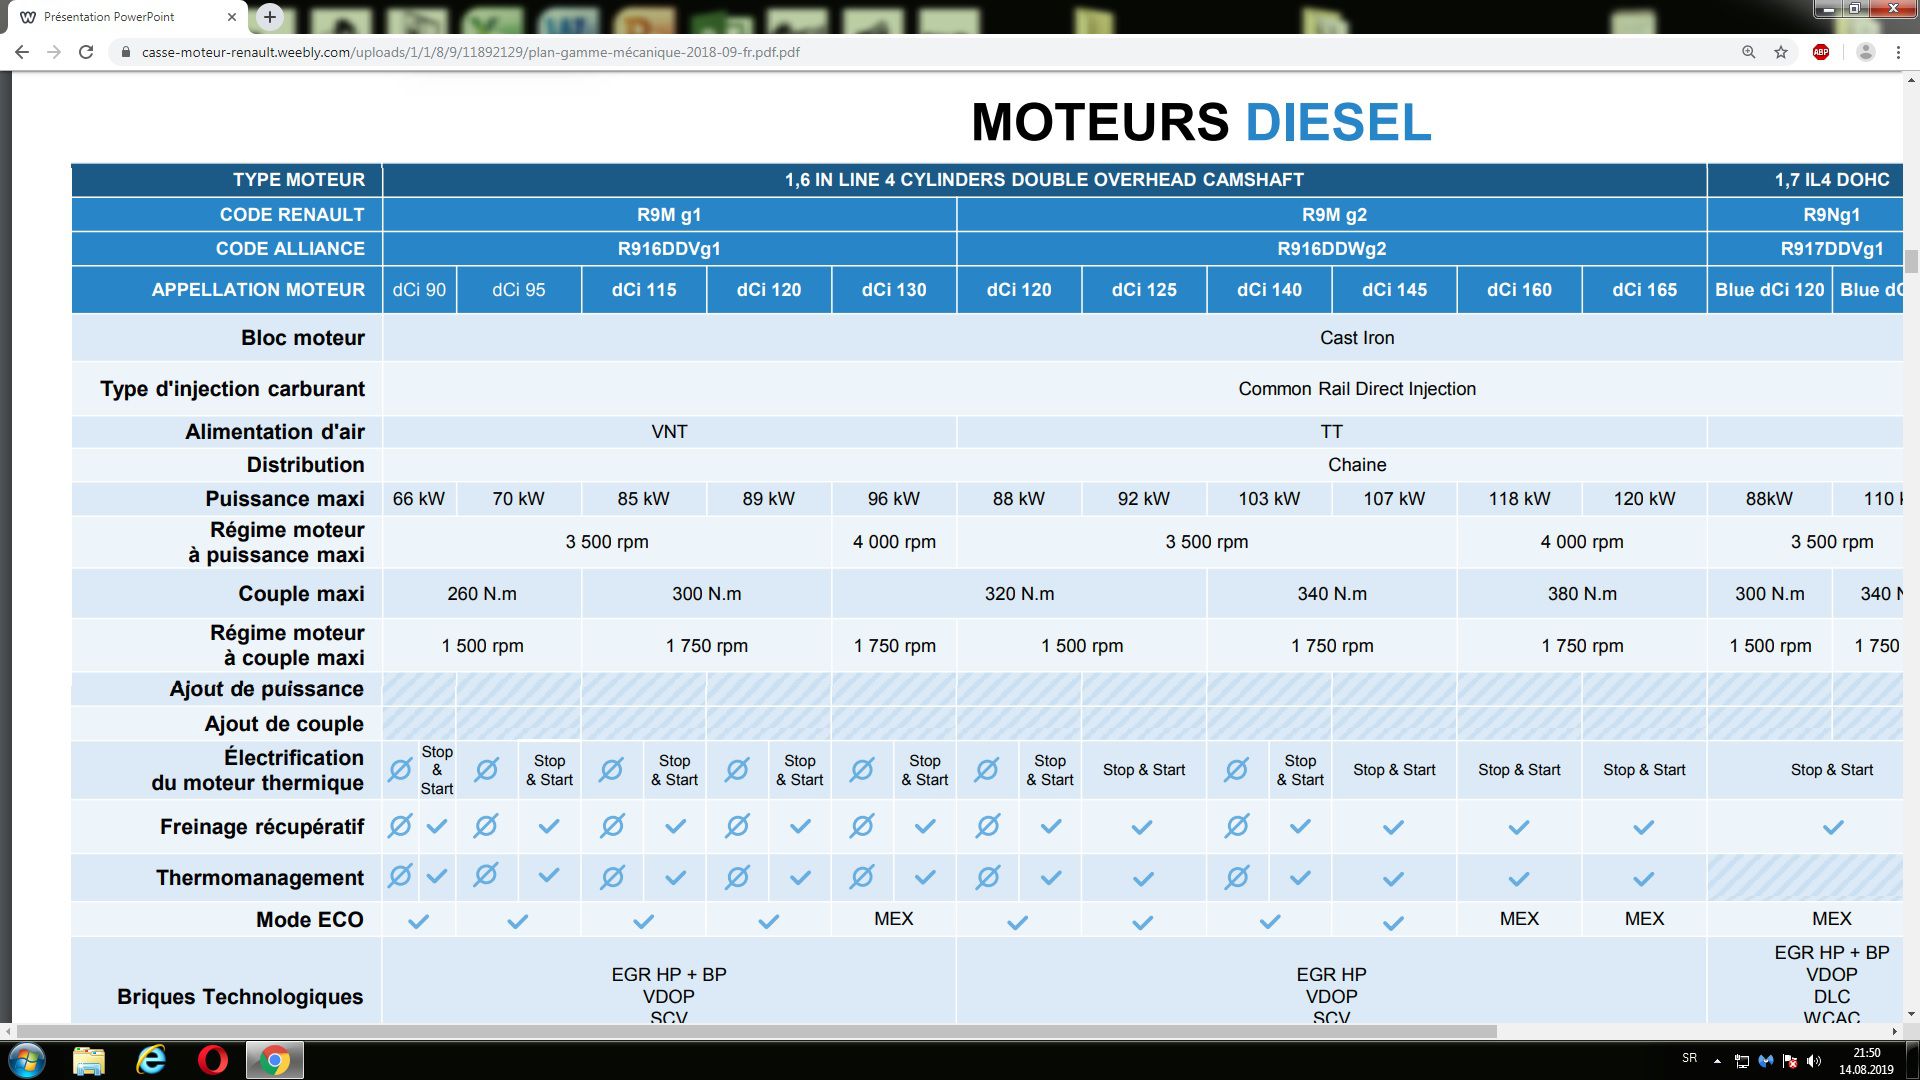Click the dCi 115 column header
Viewport: 1920px width, 1080px height.
point(644,290)
